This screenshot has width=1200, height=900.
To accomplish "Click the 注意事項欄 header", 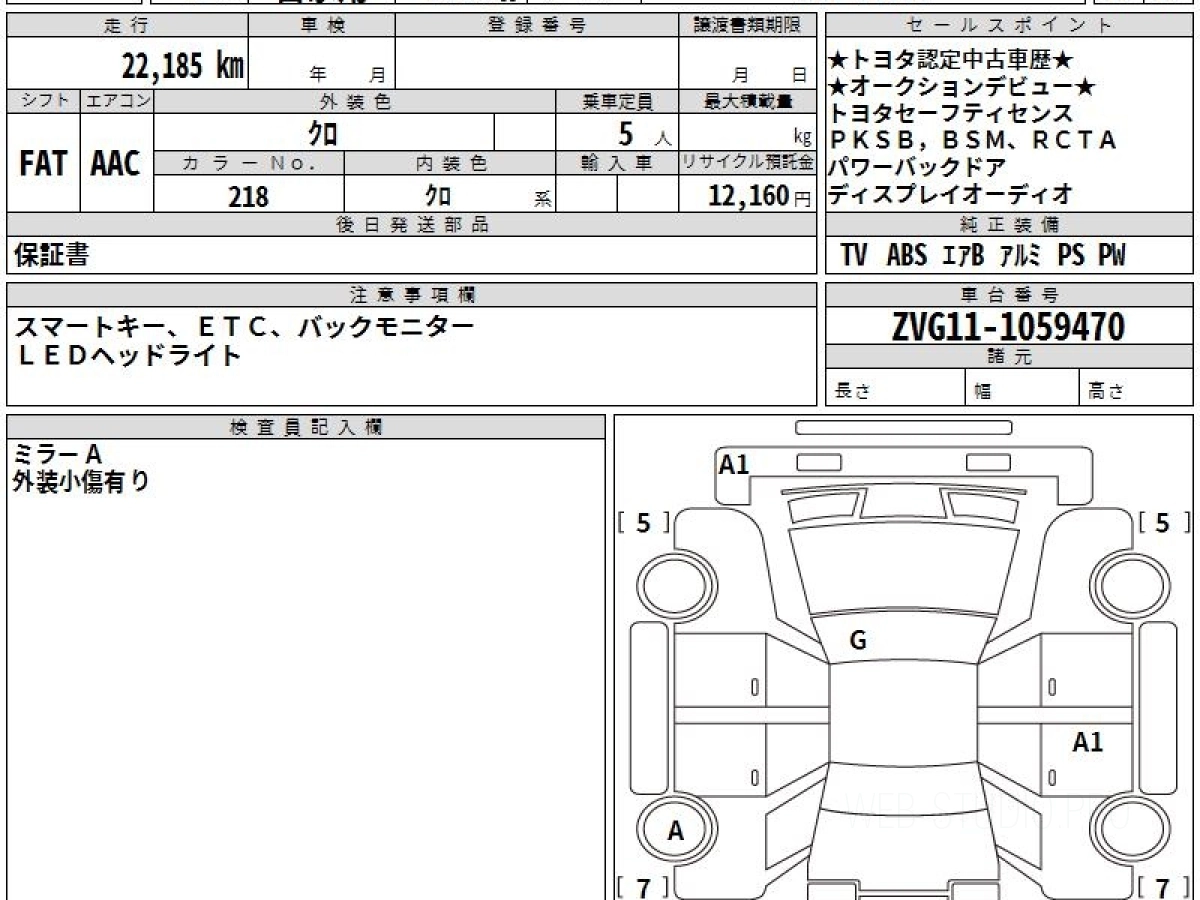I will click(412, 295).
